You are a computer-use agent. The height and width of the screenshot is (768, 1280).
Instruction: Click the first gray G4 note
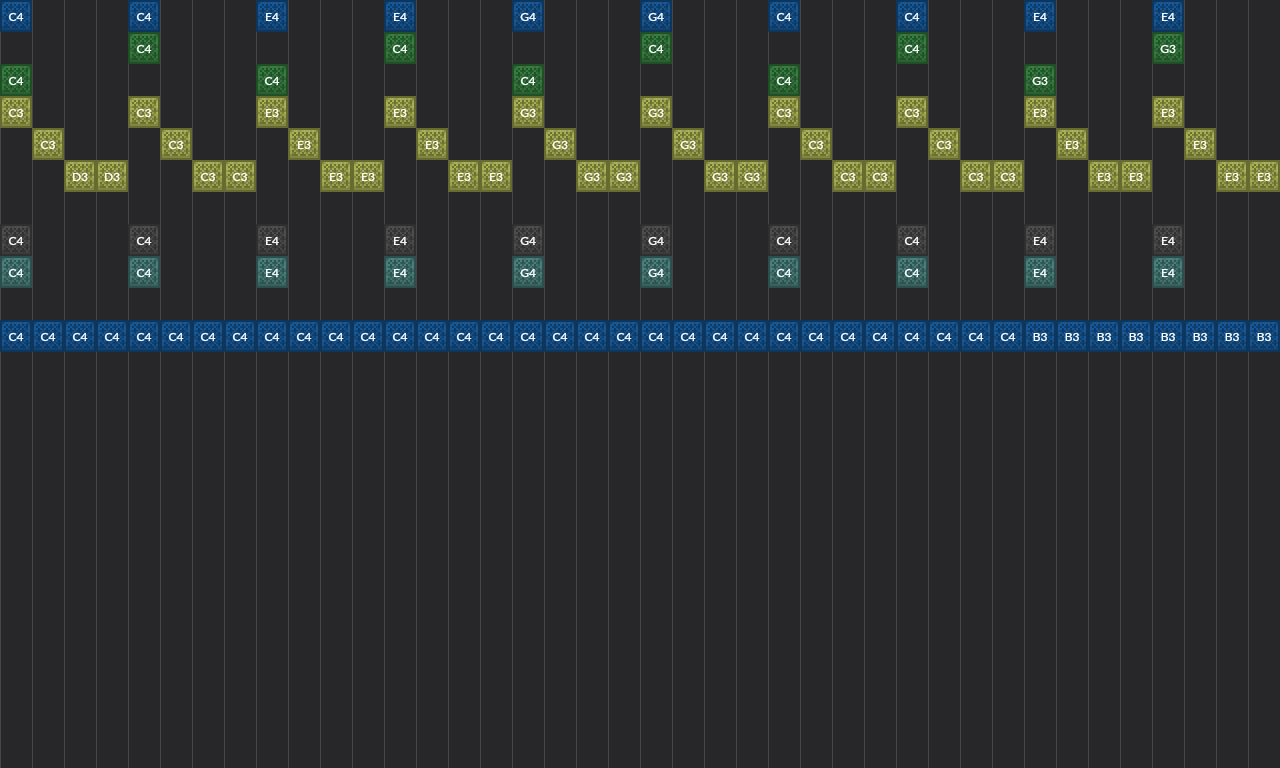[x=528, y=240]
